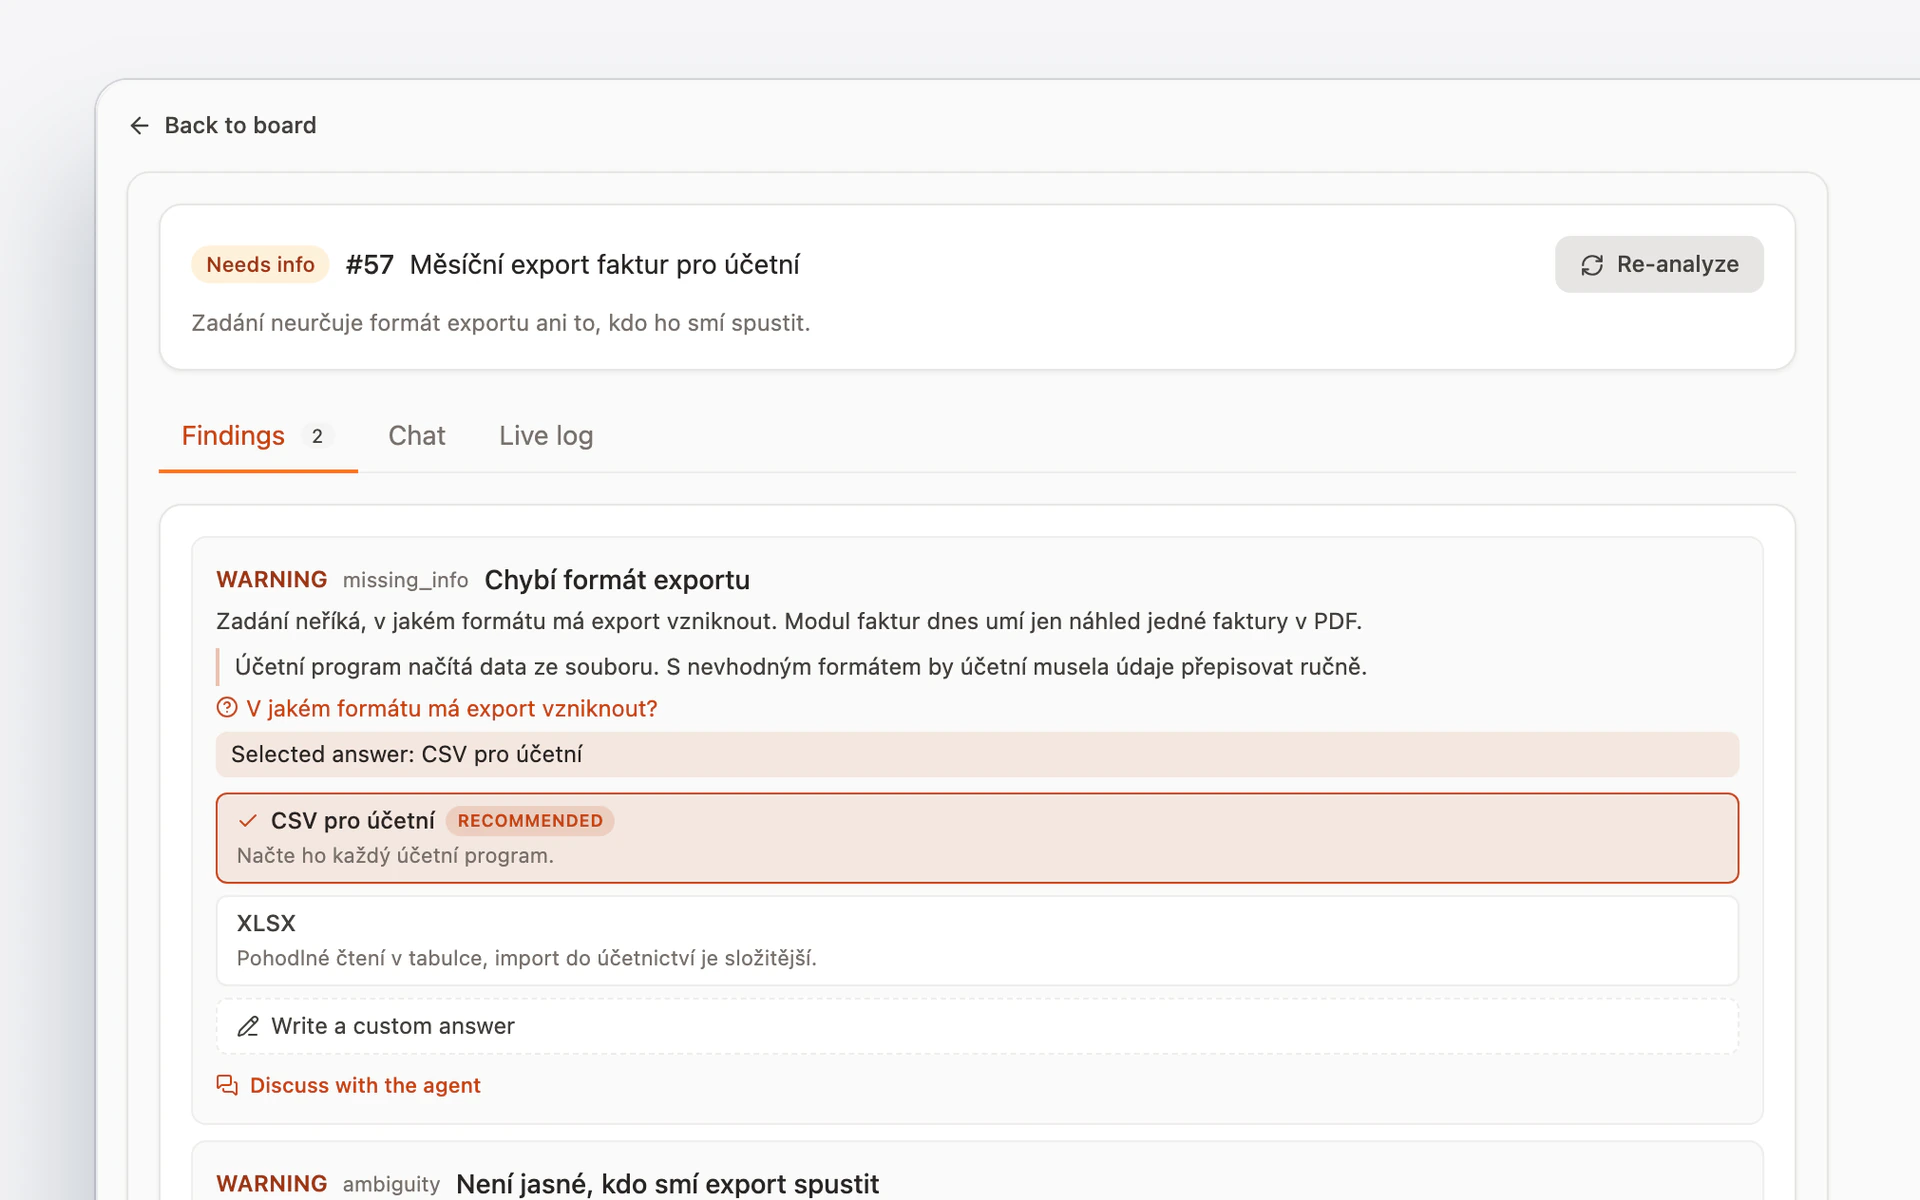
Task: Click the question mark icon beside format question
Action: click(x=227, y=708)
